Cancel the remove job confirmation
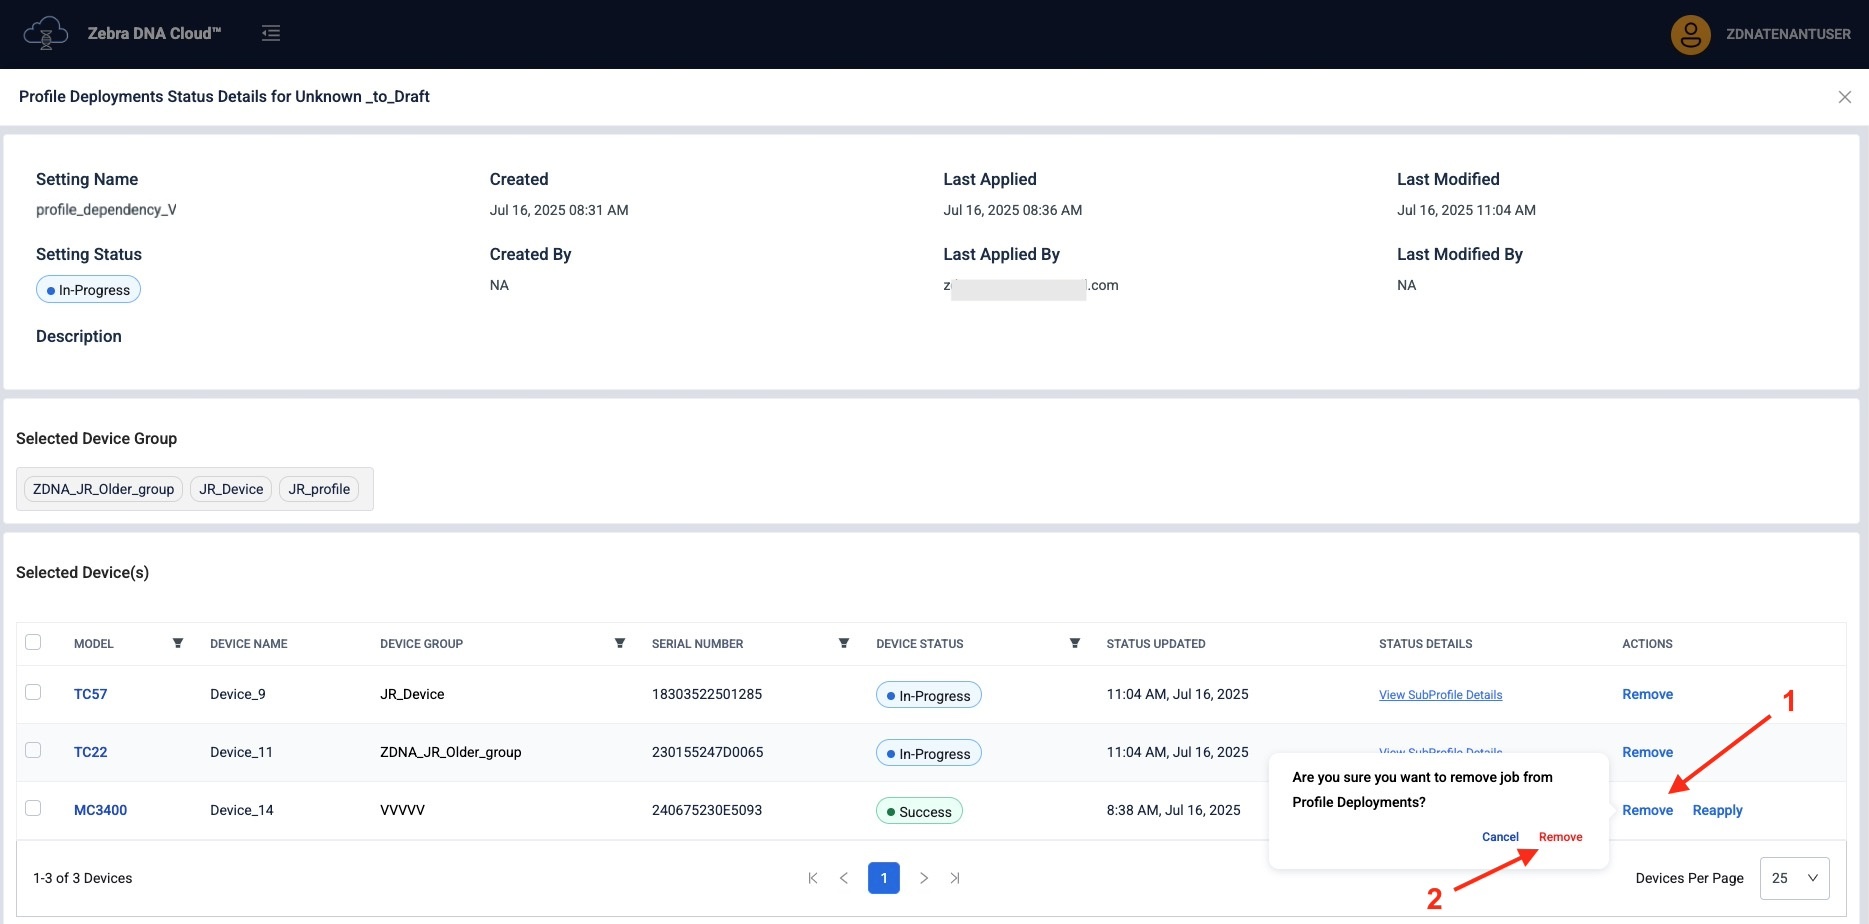This screenshot has height=924, width=1869. pos(1499,837)
